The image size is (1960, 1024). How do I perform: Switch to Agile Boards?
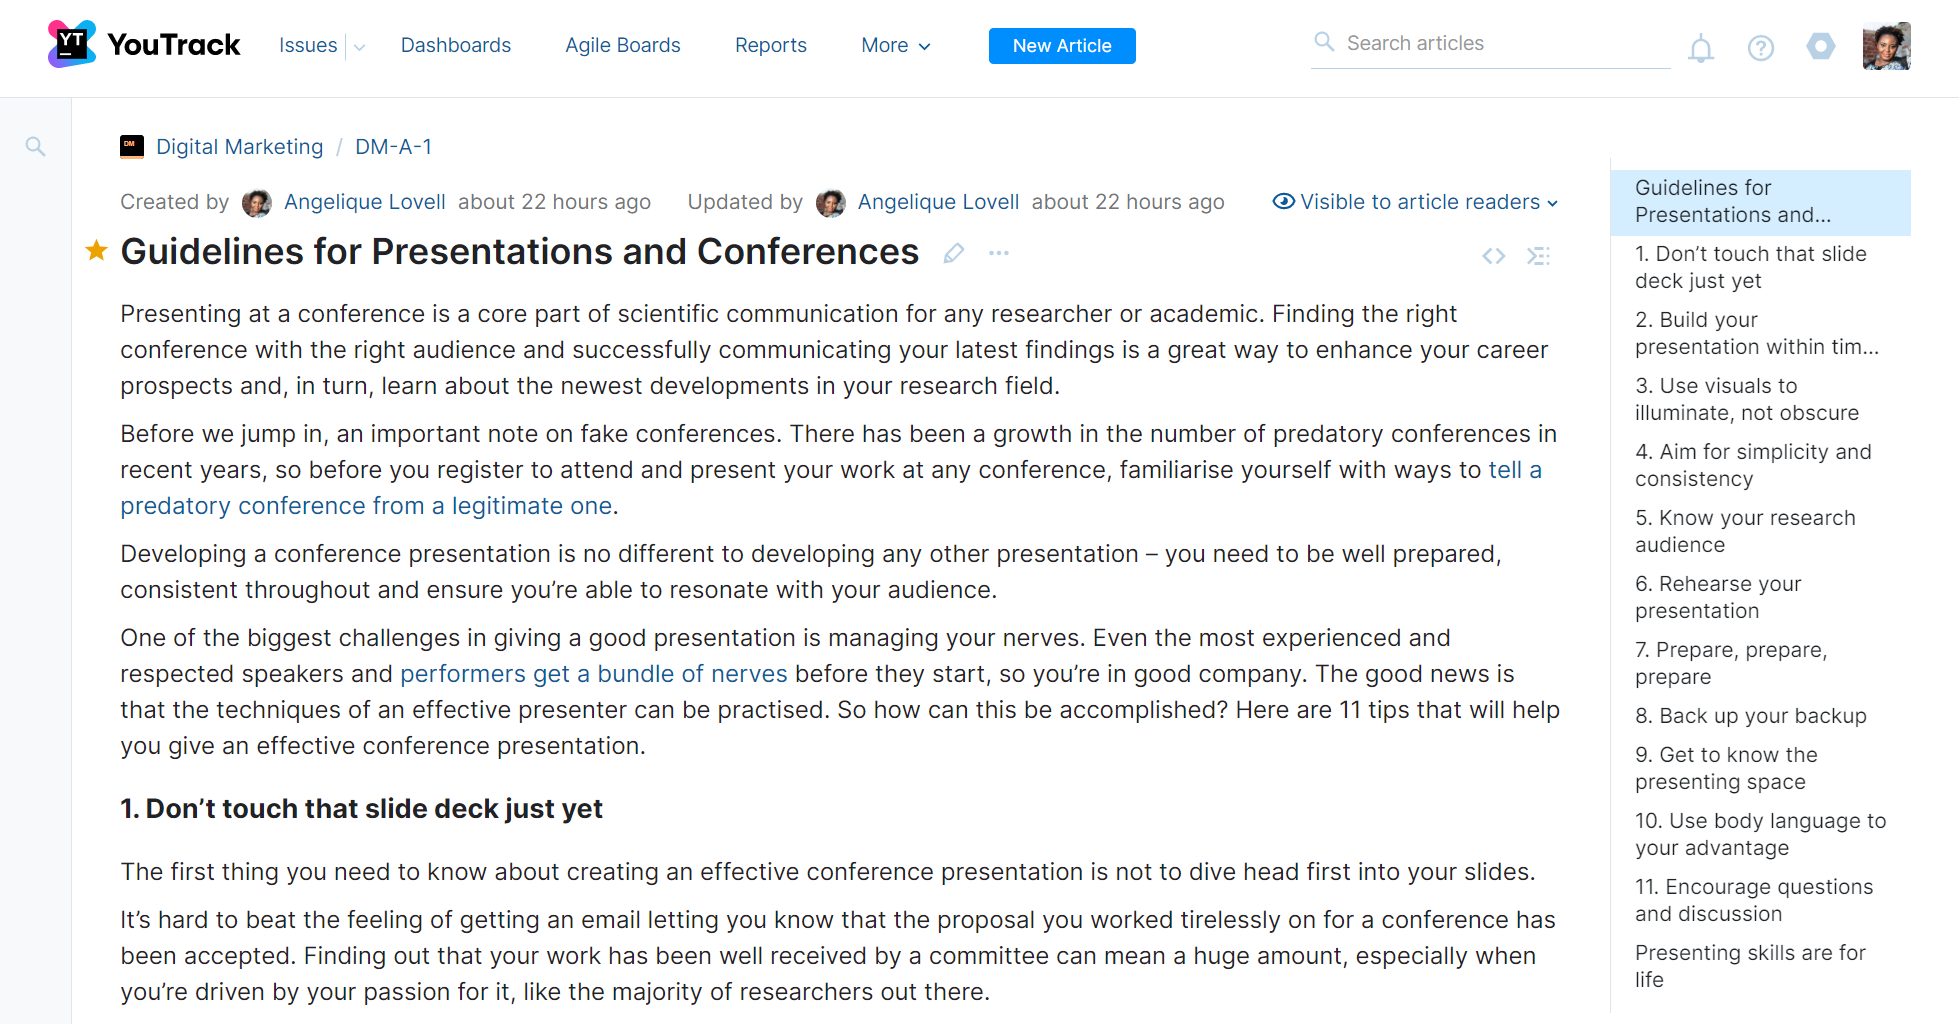(622, 45)
